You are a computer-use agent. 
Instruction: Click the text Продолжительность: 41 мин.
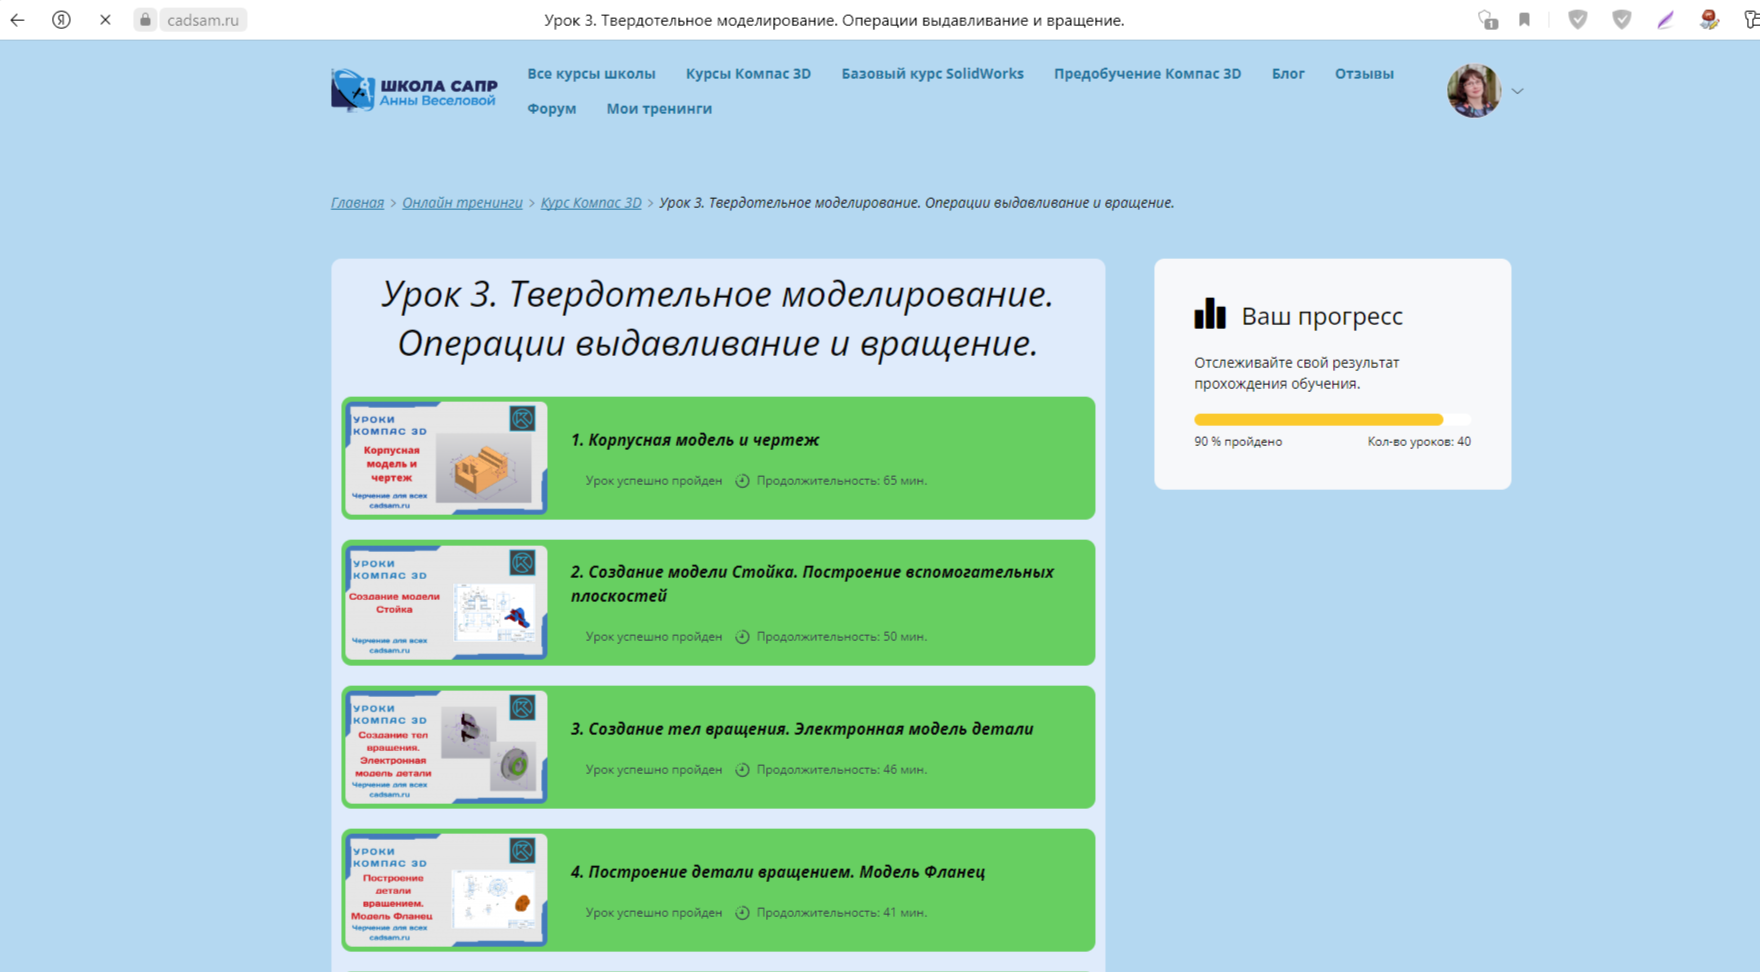coord(842,913)
